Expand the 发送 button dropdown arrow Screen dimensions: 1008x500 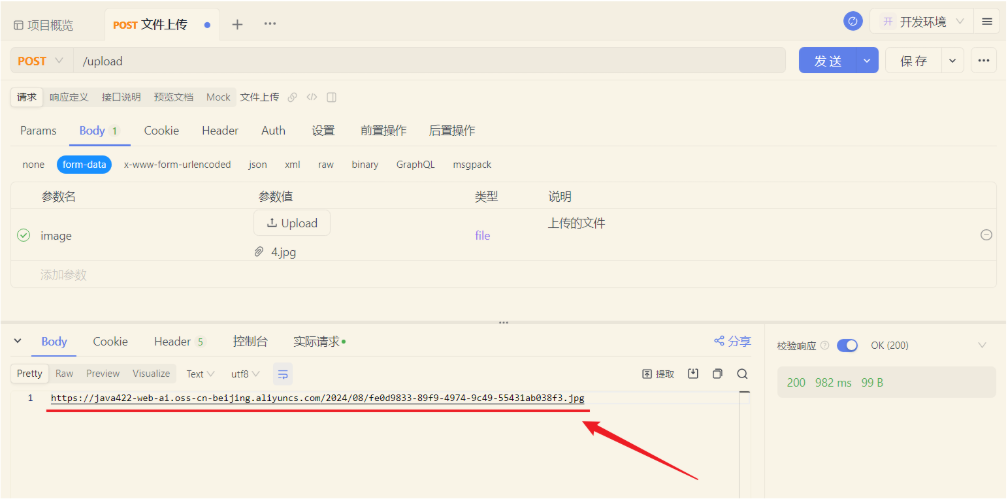click(867, 61)
